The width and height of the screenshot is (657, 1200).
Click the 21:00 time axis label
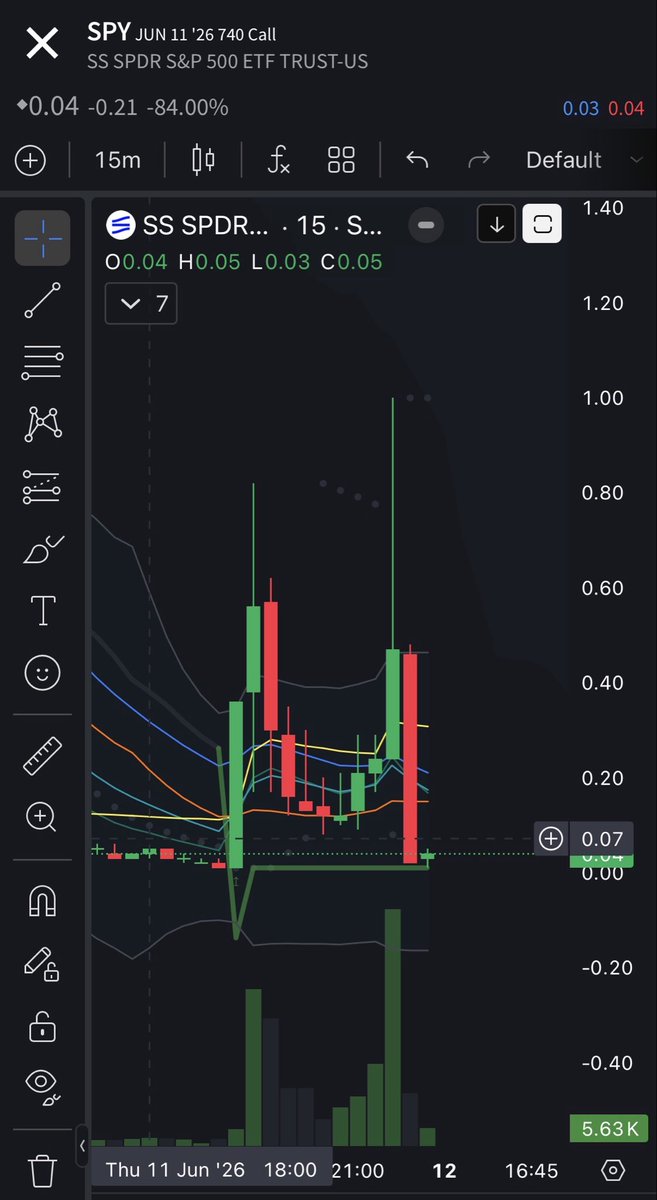[x=358, y=1170]
